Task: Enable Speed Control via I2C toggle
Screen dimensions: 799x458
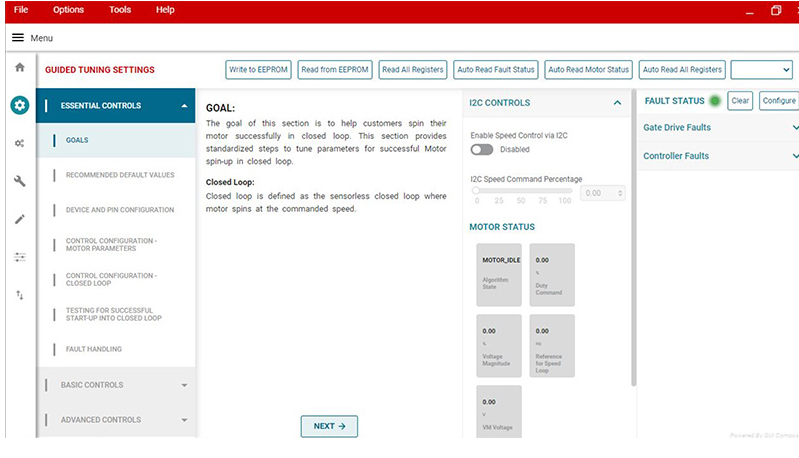Action: coord(482,149)
